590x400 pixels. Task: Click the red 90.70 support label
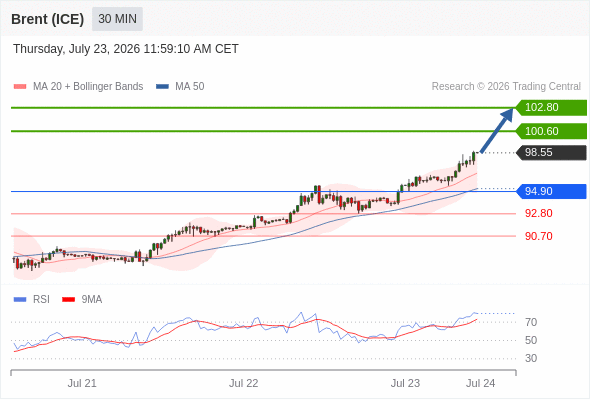click(x=538, y=236)
